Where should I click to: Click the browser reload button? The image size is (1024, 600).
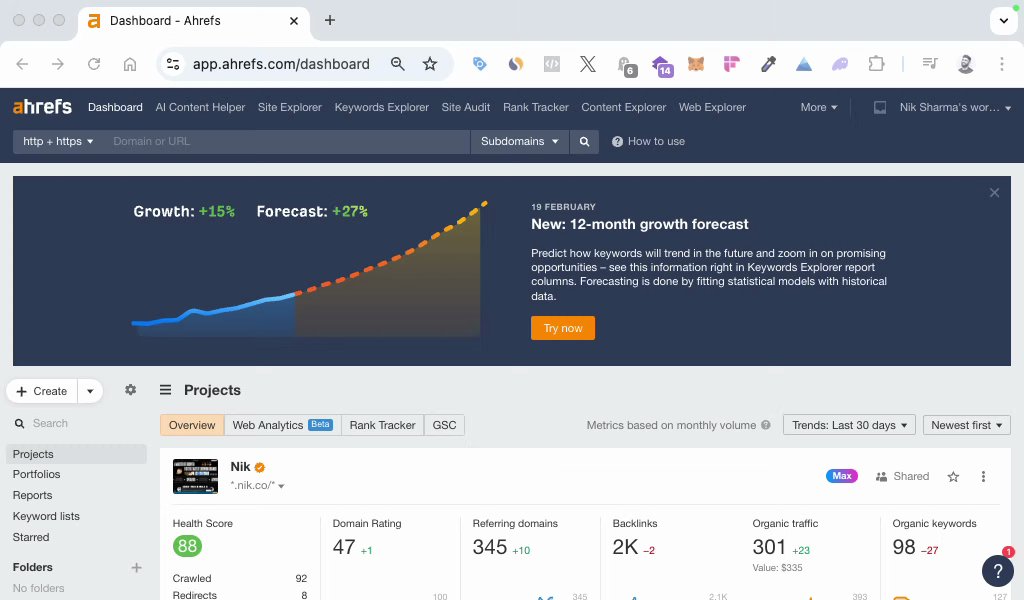[x=94, y=64]
